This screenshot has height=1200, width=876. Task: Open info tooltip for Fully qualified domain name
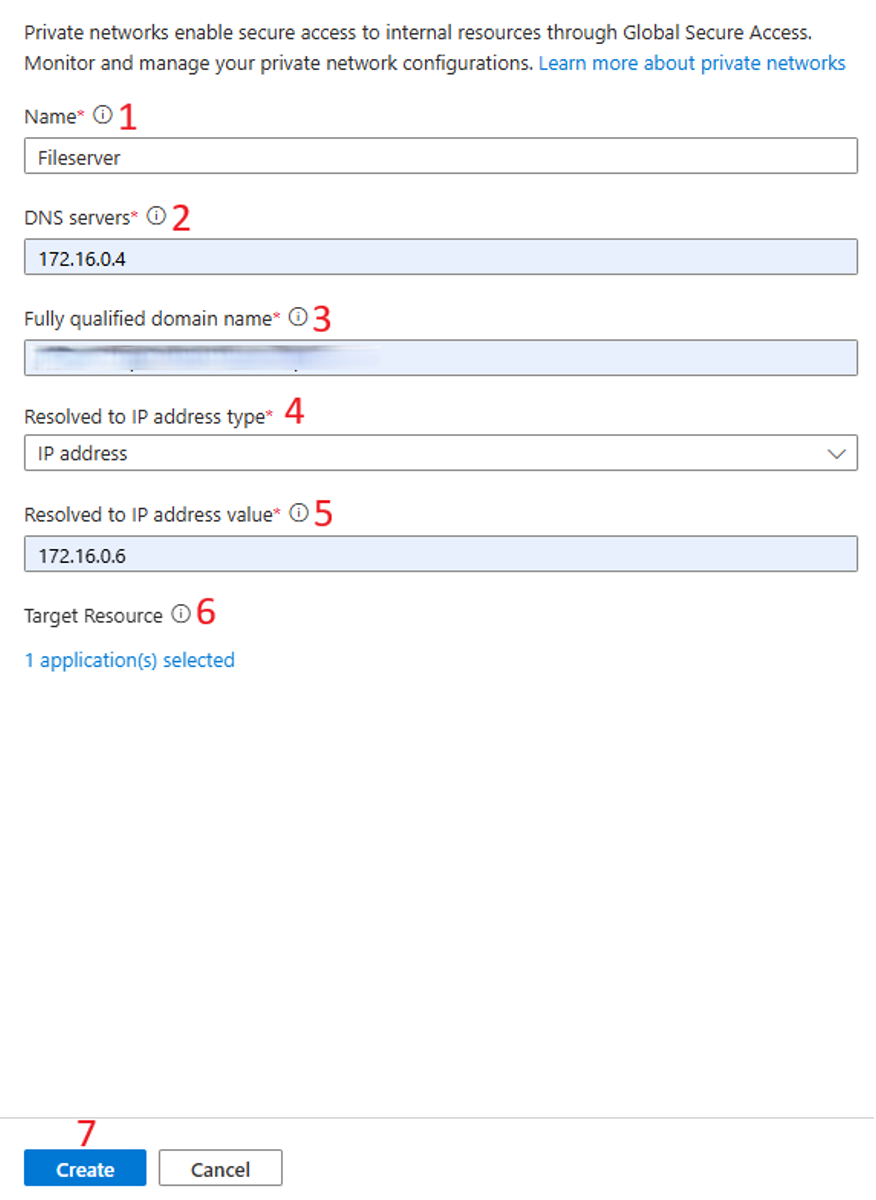click(297, 317)
